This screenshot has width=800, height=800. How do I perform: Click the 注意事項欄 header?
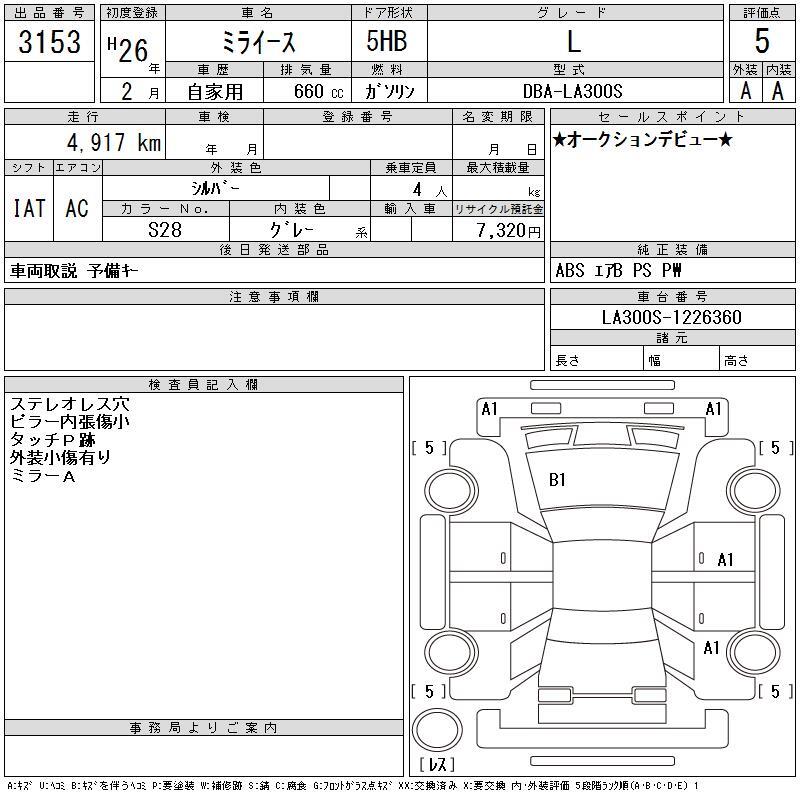(274, 296)
